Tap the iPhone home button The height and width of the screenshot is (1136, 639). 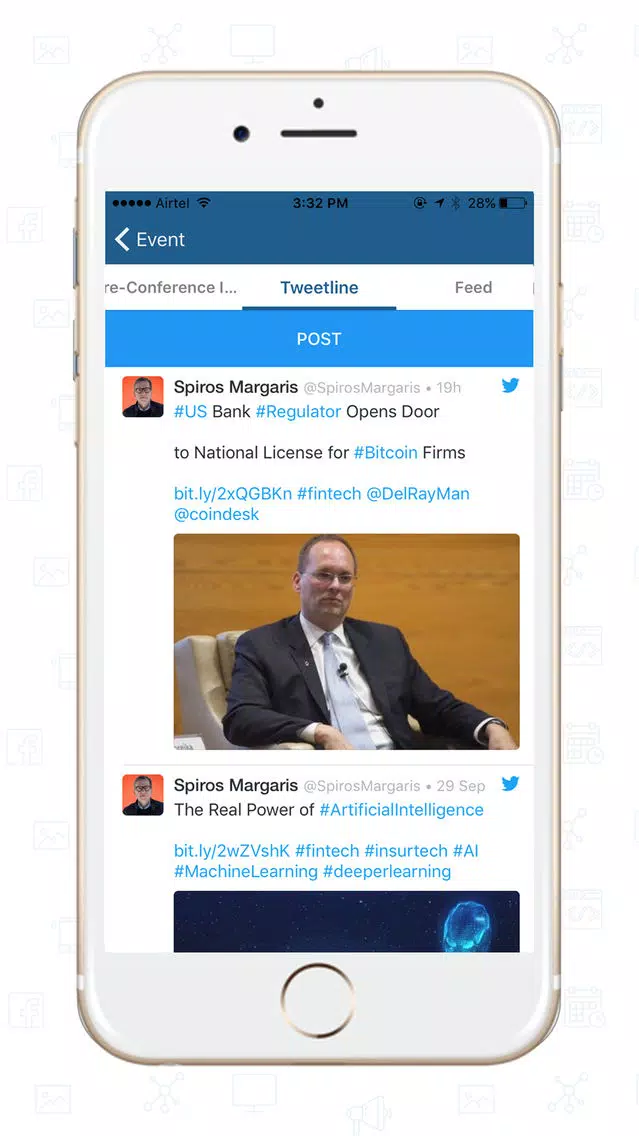tap(318, 1001)
